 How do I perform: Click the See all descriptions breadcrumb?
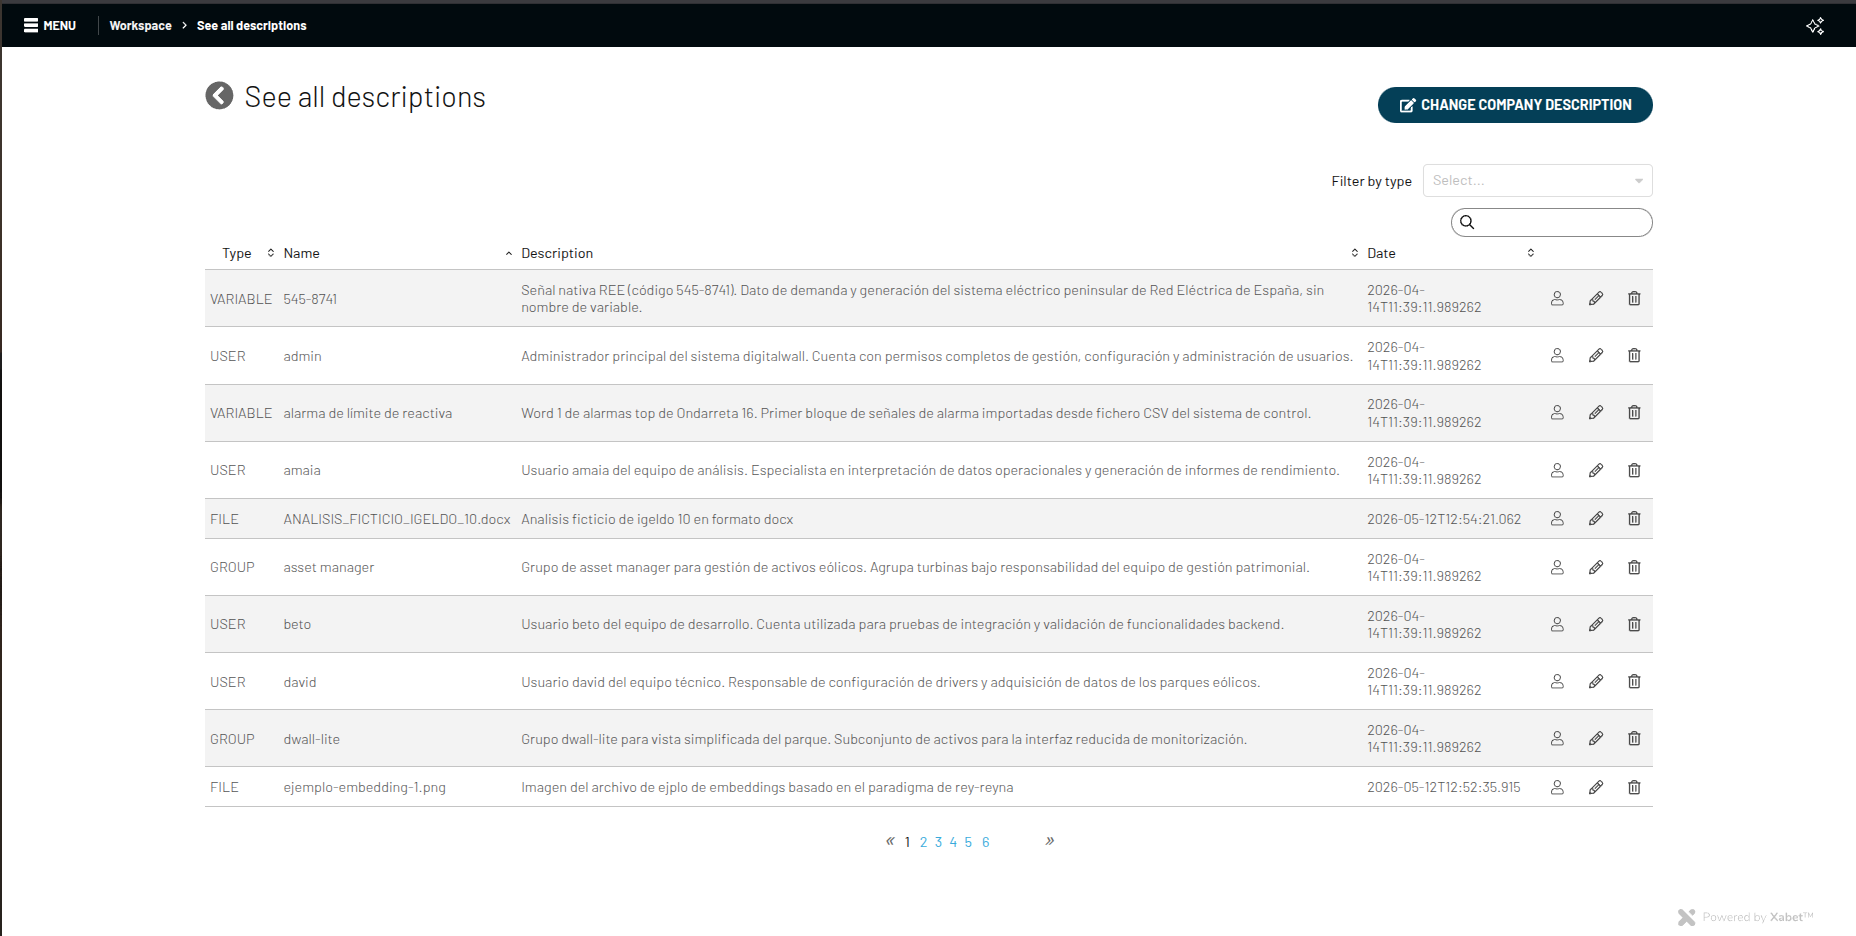pos(251,26)
